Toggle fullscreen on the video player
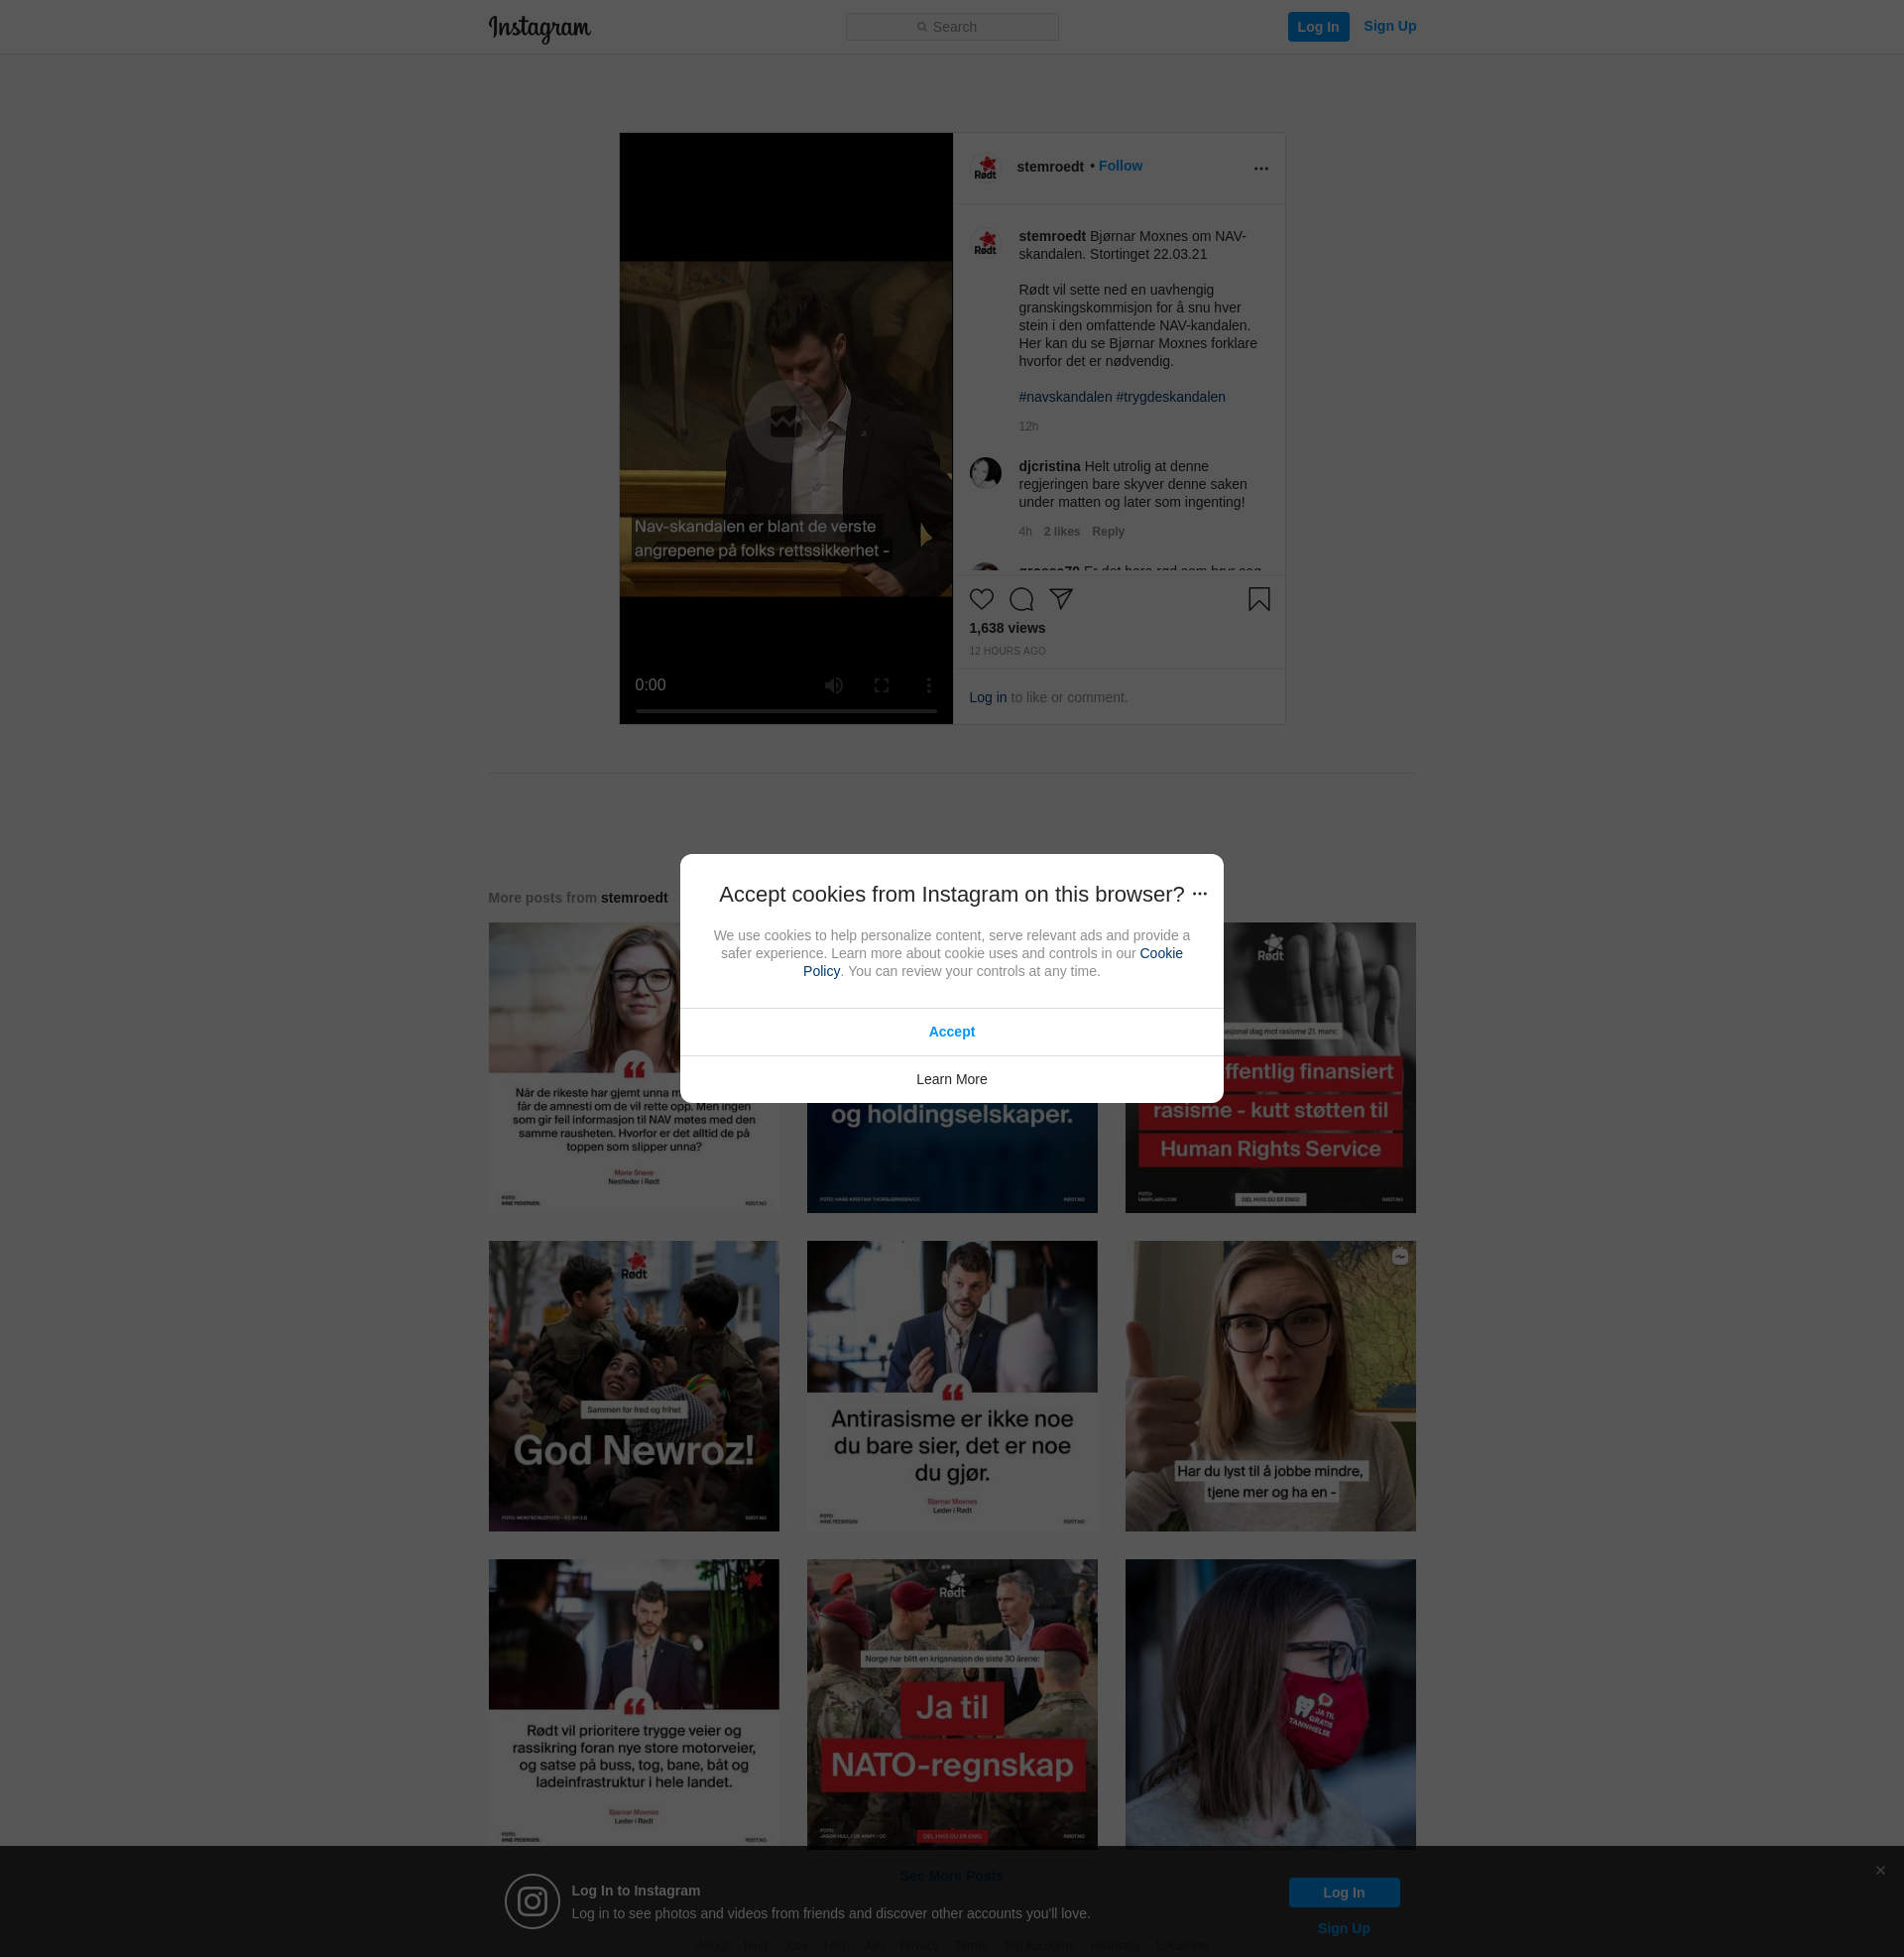 click(x=880, y=685)
